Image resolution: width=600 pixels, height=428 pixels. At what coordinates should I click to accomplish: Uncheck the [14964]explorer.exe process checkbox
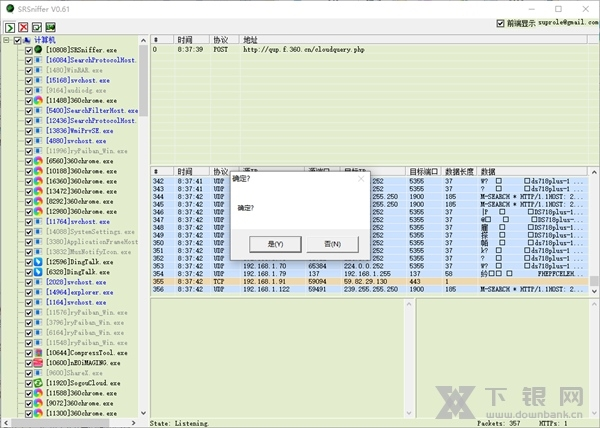pos(29,292)
